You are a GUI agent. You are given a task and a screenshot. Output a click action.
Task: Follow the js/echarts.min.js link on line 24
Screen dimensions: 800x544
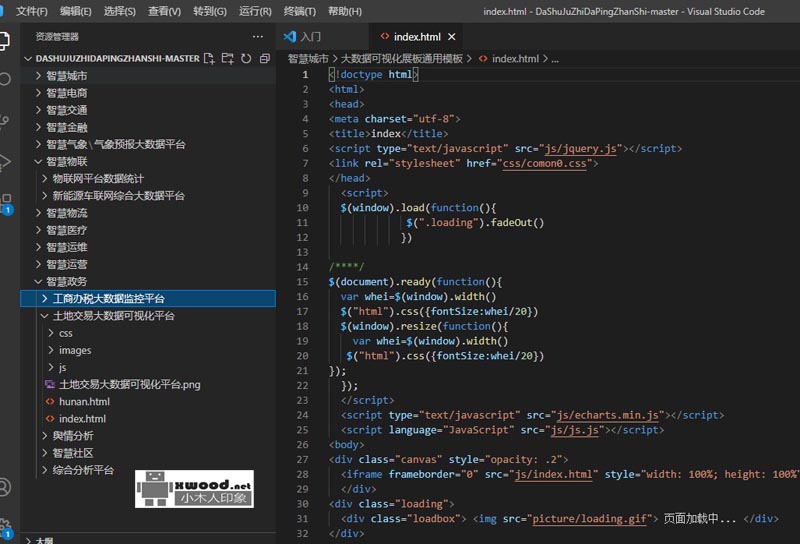click(x=610, y=415)
